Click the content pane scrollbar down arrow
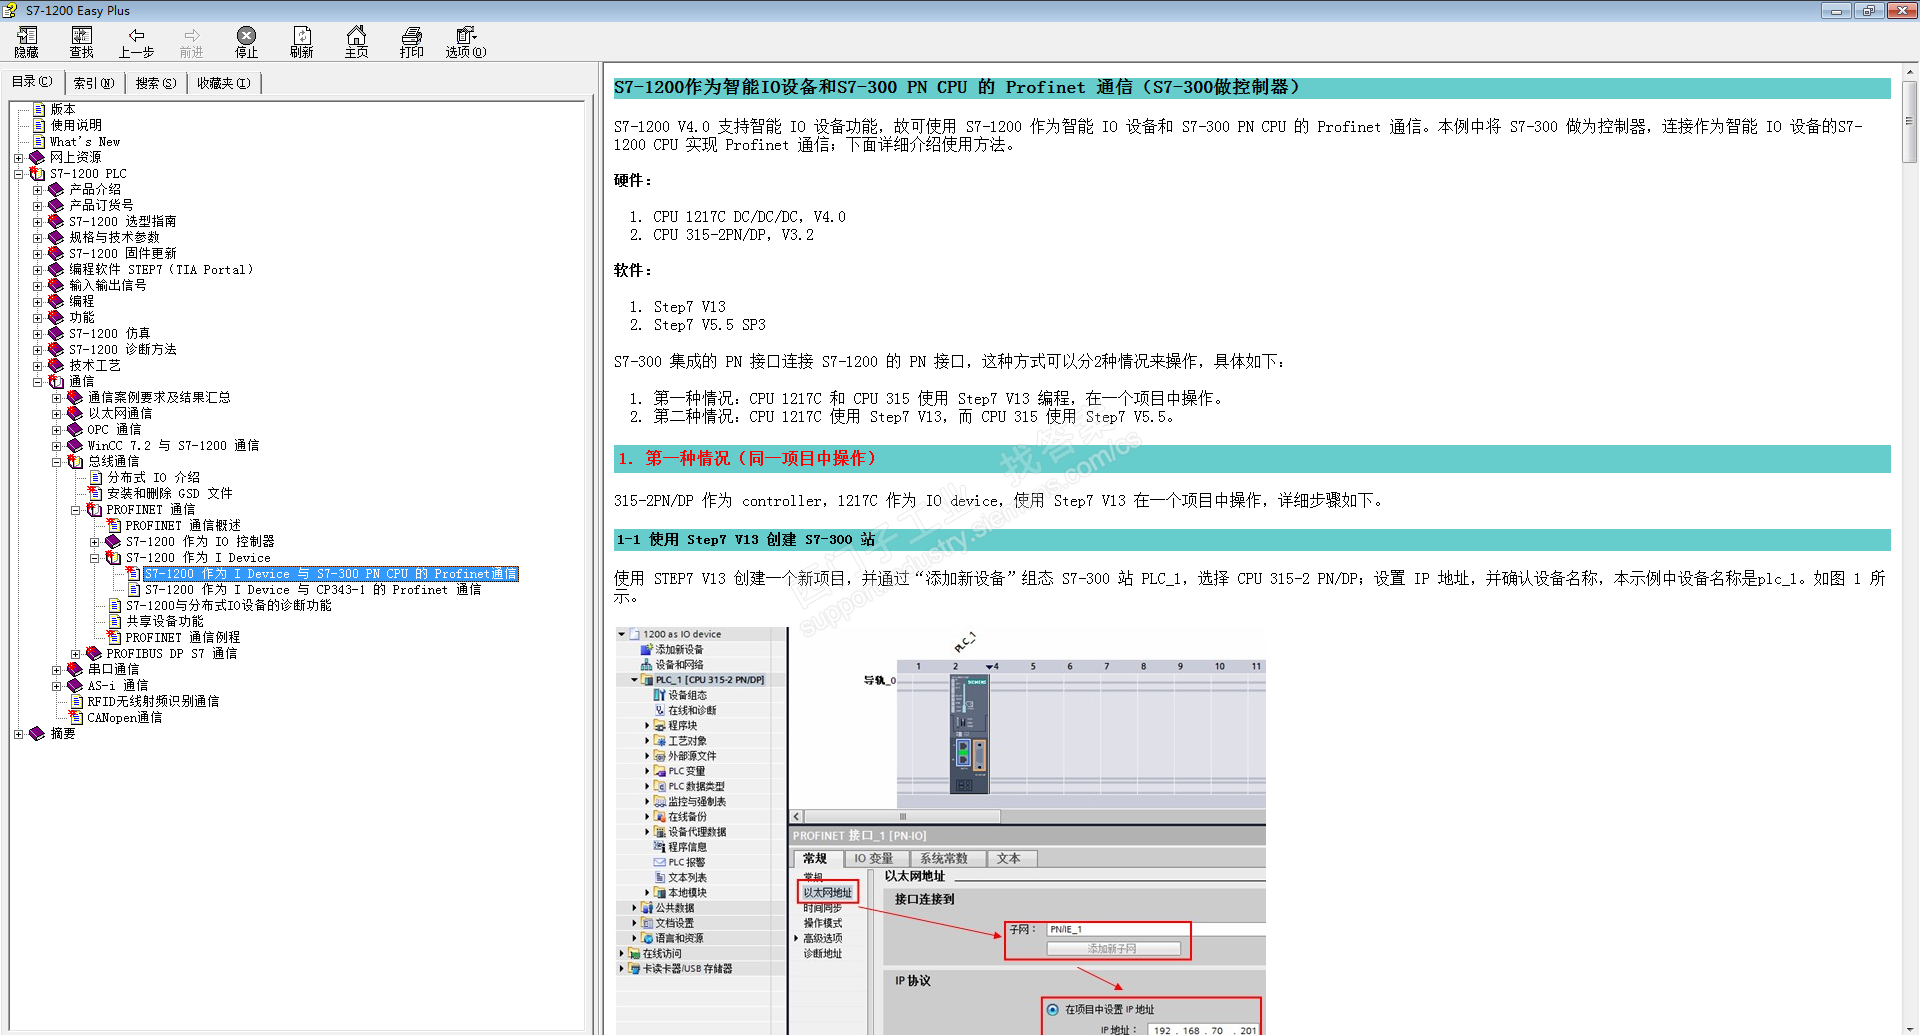The width and height of the screenshot is (1920, 1035). click(x=1910, y=1027)
